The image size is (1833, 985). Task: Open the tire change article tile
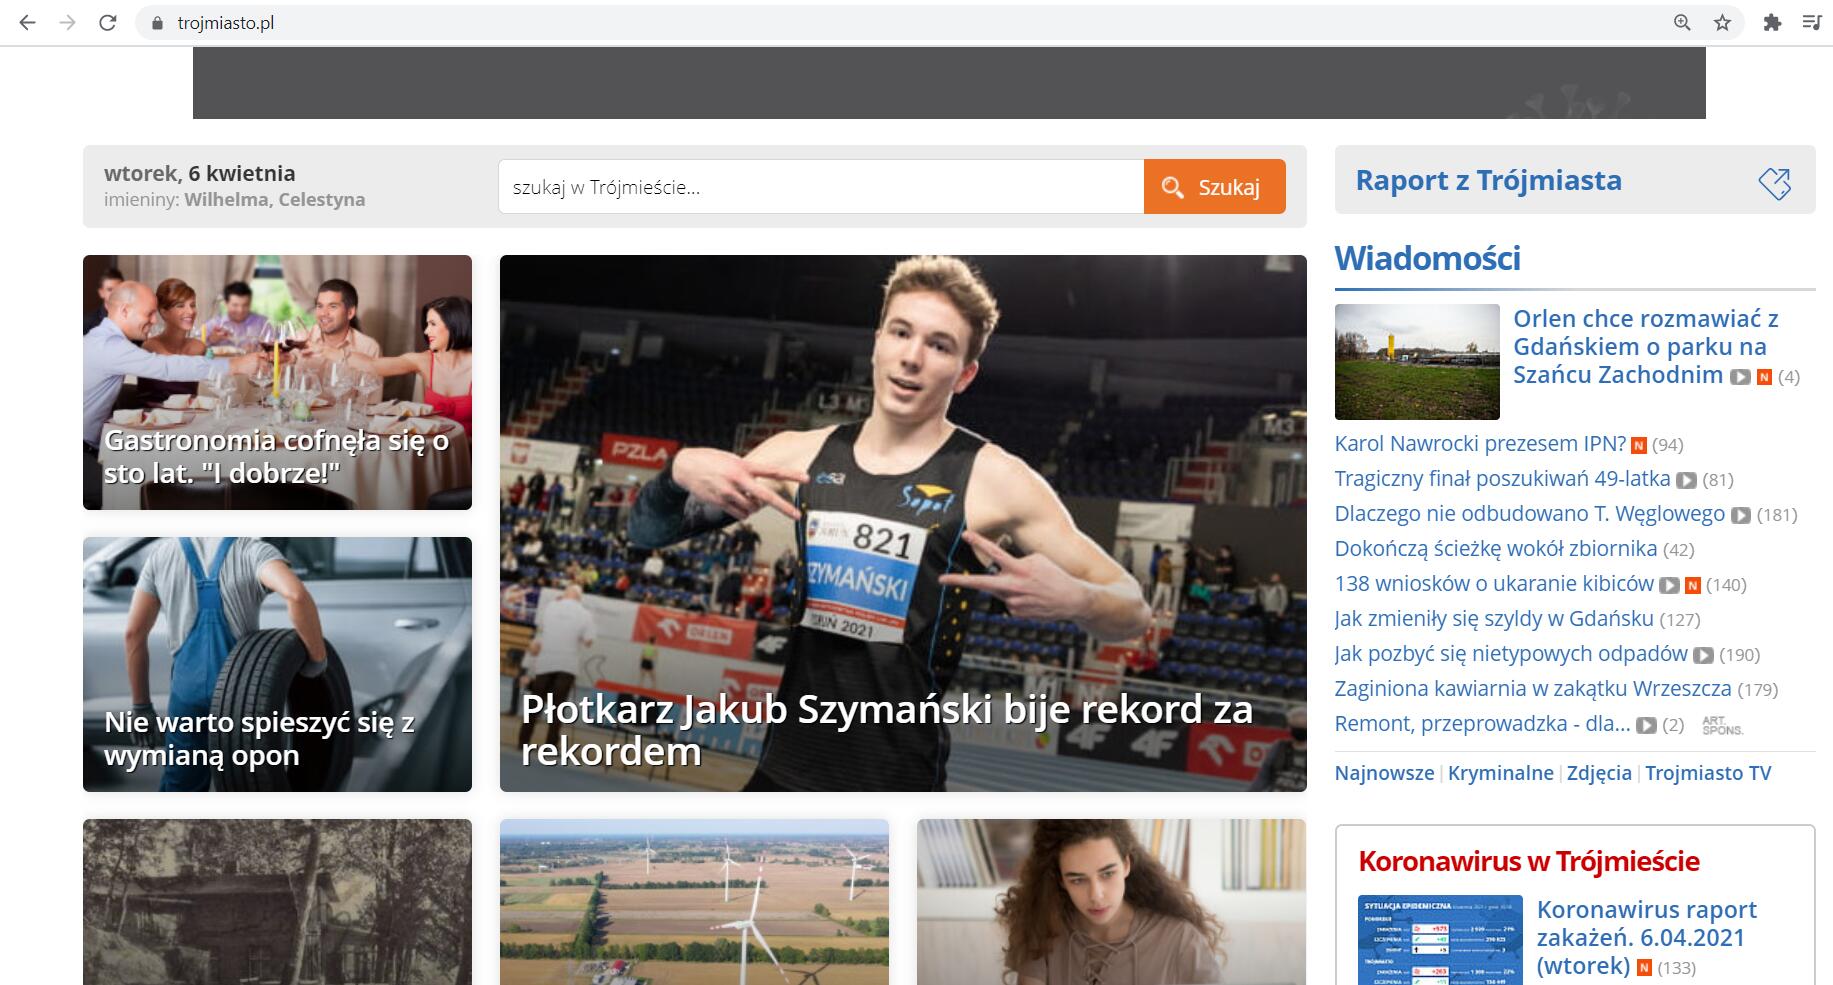coord(277,664)
